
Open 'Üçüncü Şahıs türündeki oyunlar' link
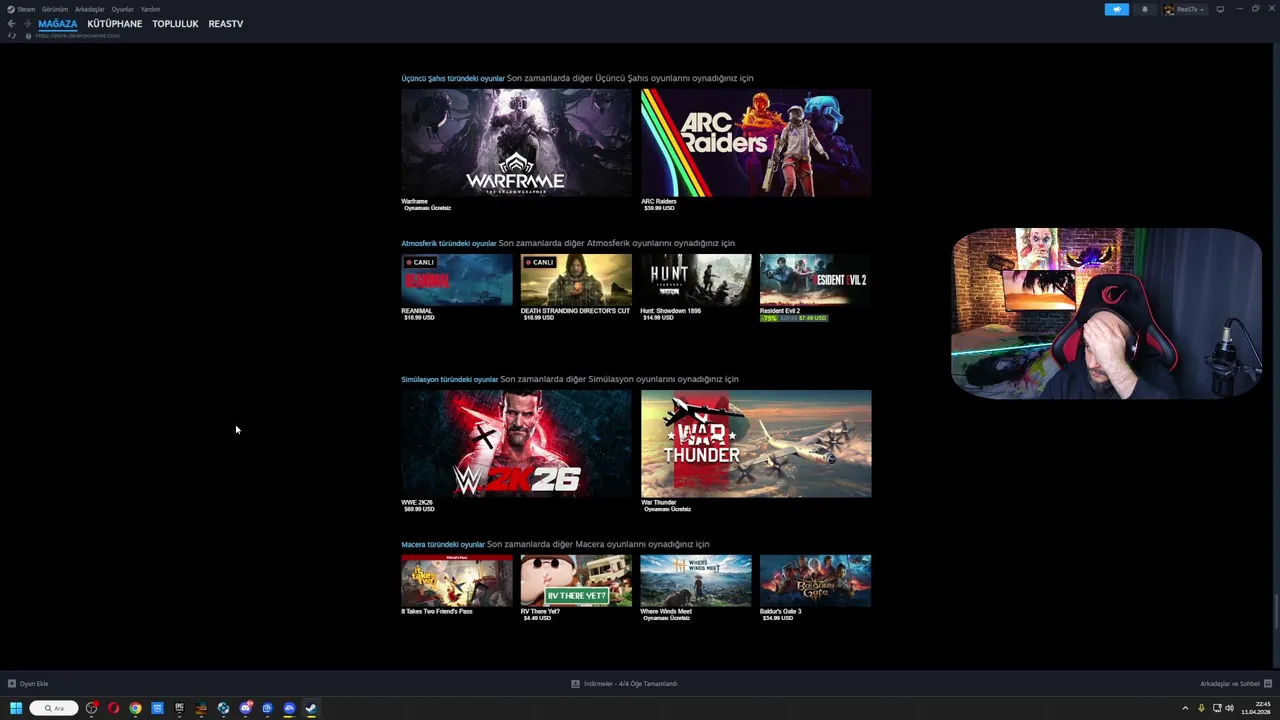click(x=453, y=78)
